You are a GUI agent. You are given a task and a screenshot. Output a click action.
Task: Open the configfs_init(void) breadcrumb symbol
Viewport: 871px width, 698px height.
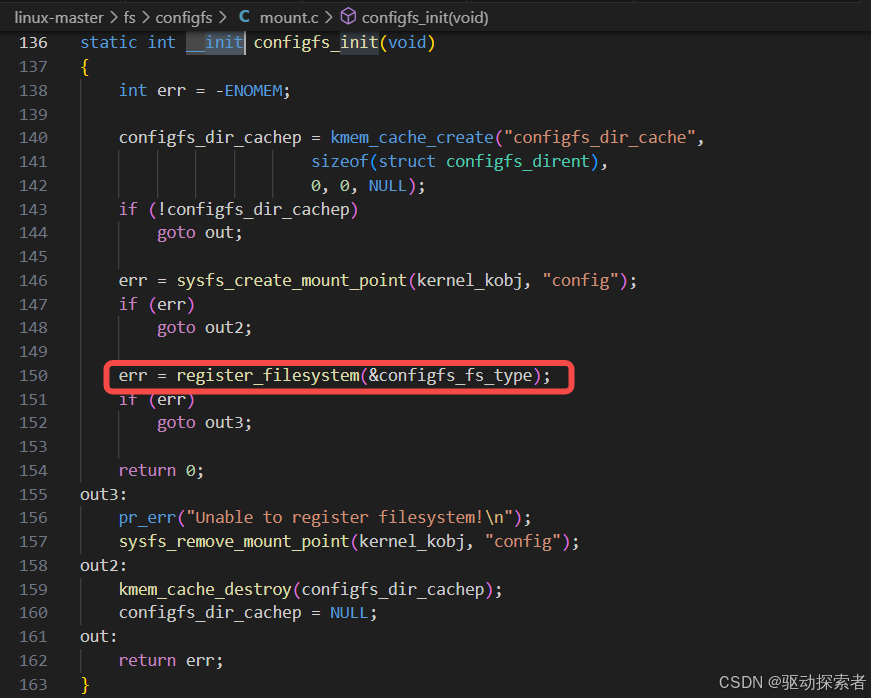click(425, 18)
